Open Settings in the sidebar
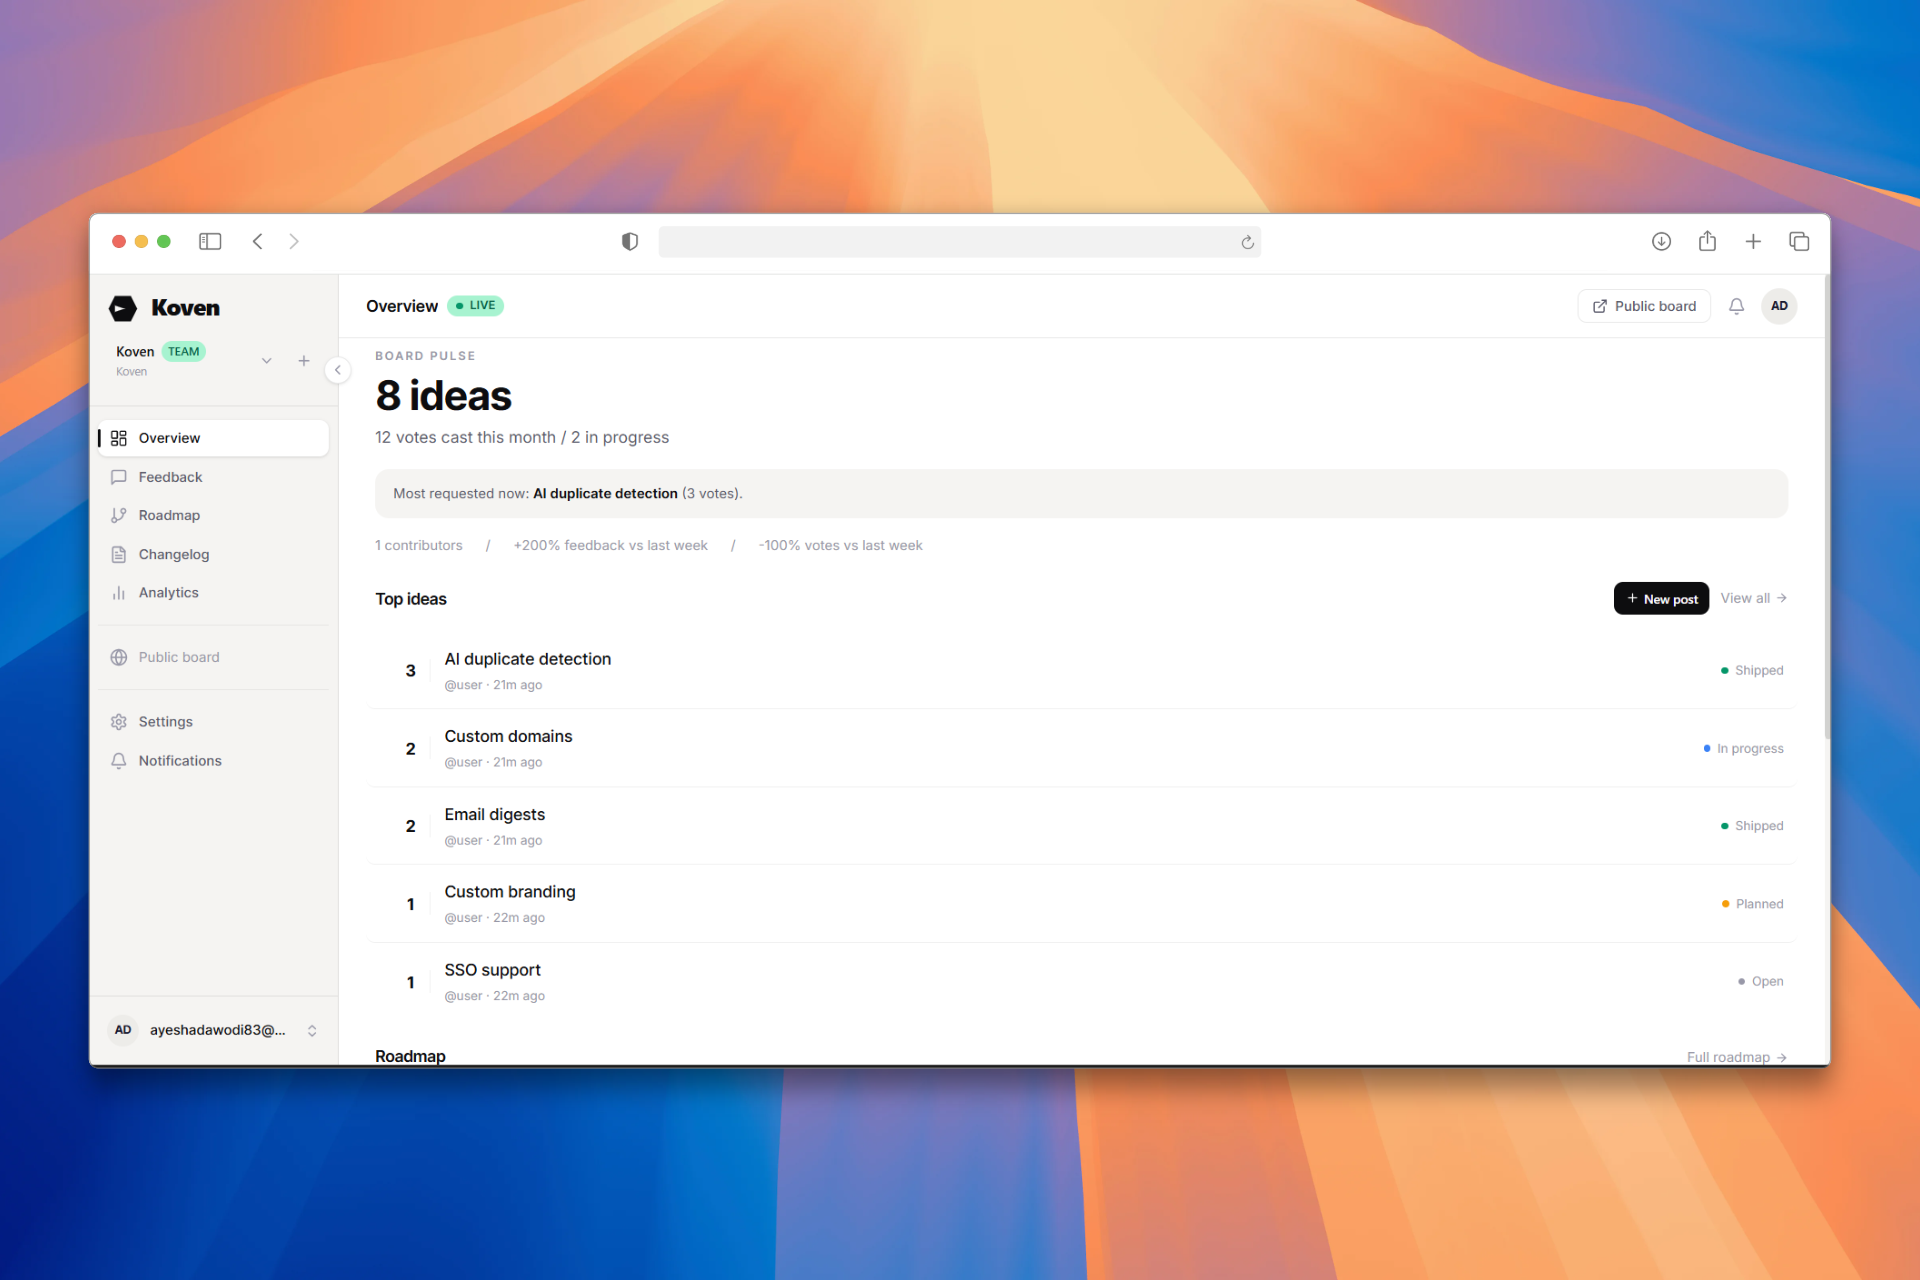 click(214, 721)
